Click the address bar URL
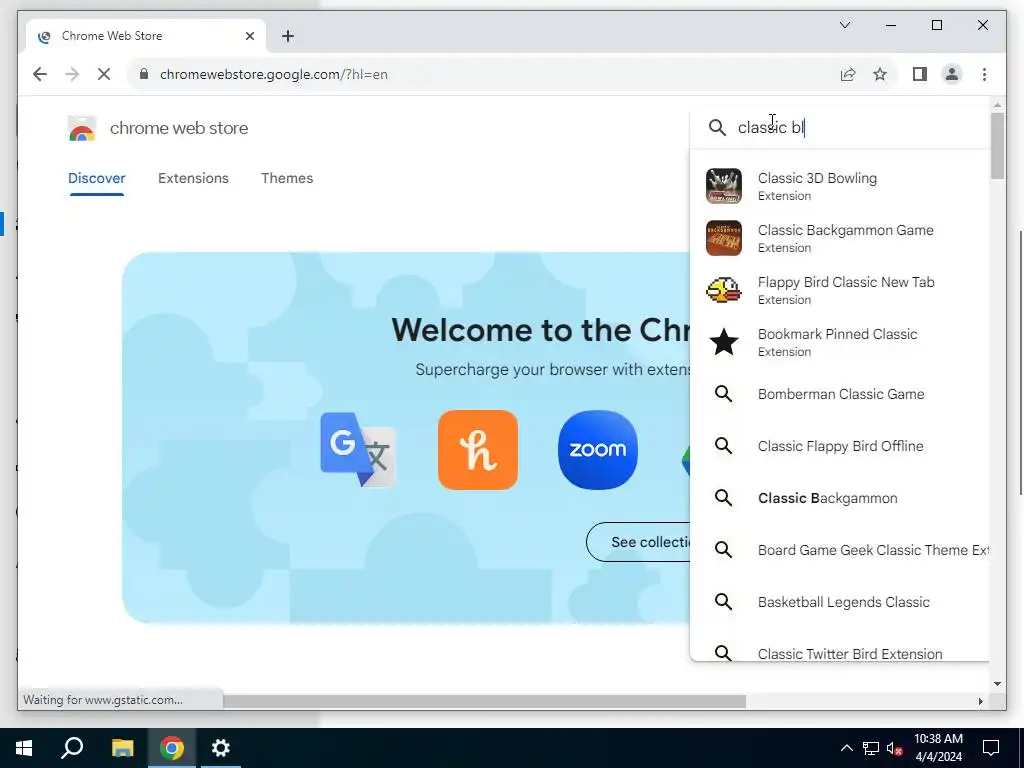The image size is (1024, 768). click(274, 74)
